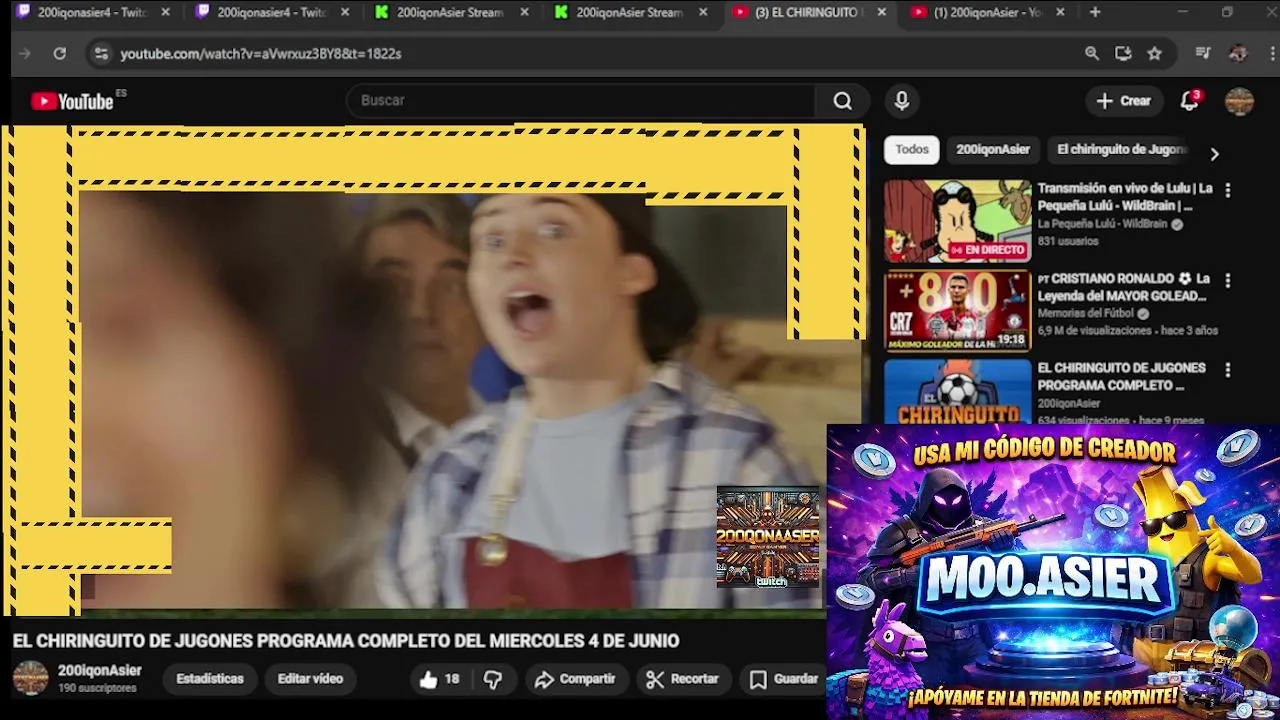Click the YouTube logo home link

tap(73, 101)
